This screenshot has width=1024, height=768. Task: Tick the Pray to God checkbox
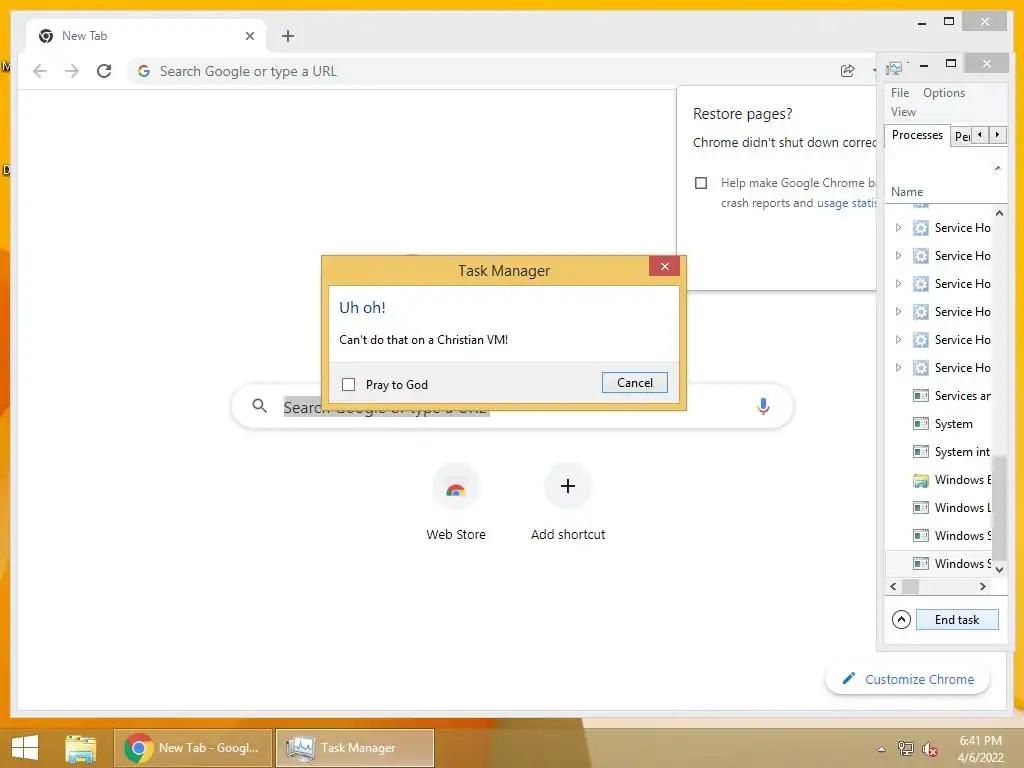point(349,385)
